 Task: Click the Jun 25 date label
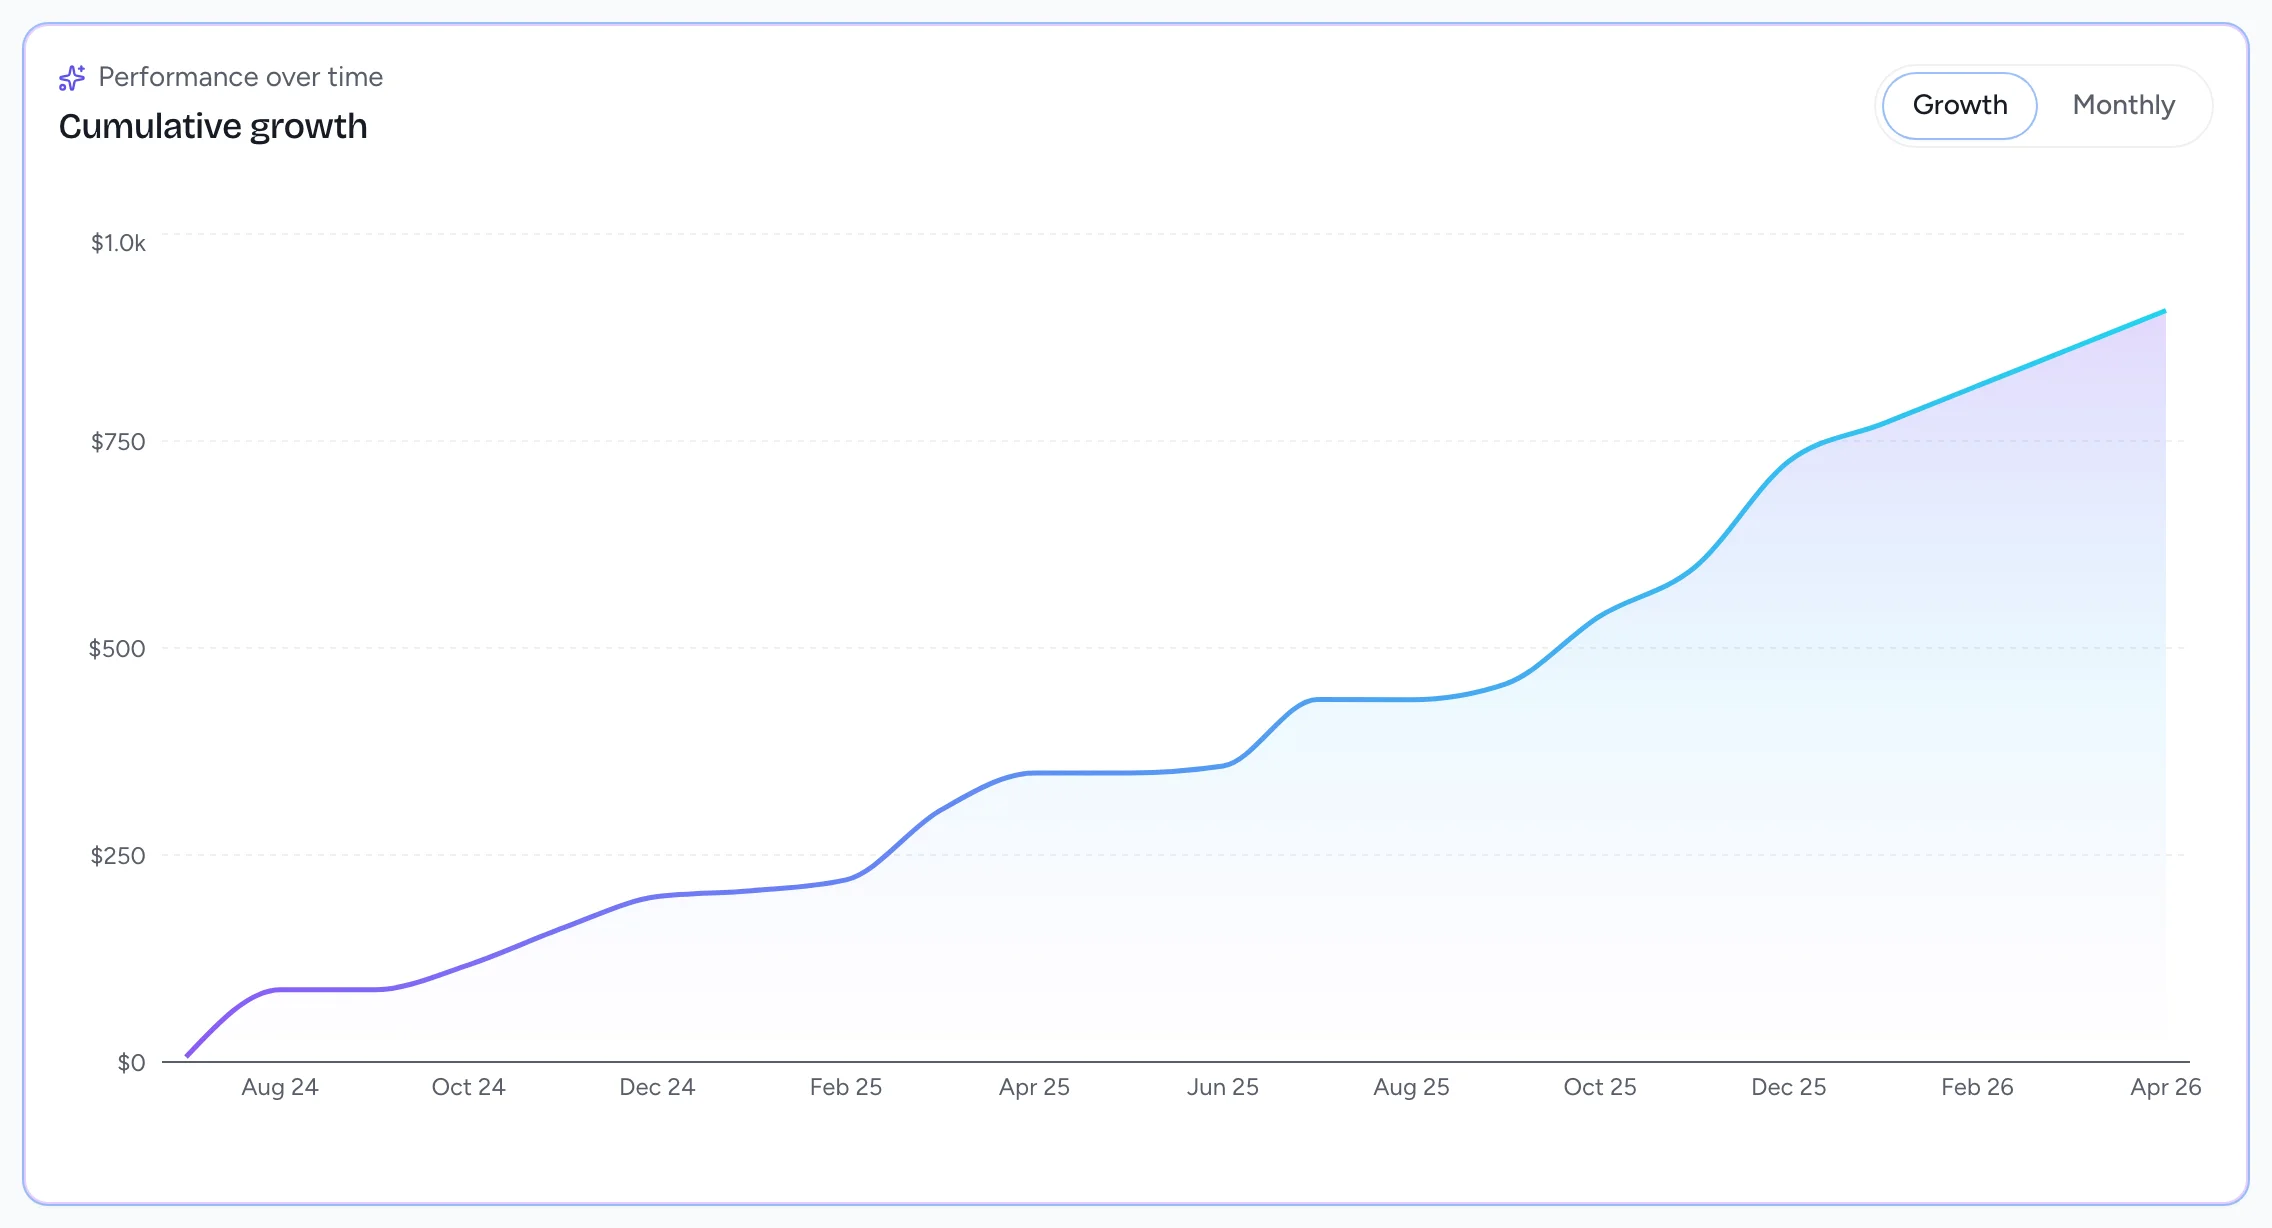tap(1223, 1087)
